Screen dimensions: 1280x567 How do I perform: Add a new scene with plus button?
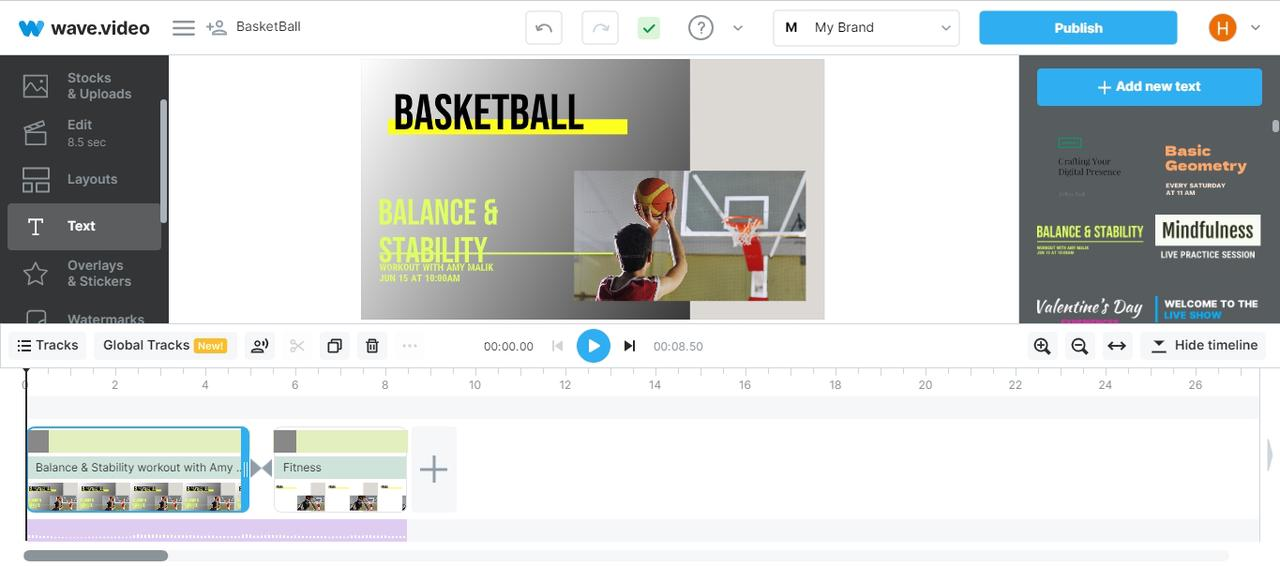point(434,470)
